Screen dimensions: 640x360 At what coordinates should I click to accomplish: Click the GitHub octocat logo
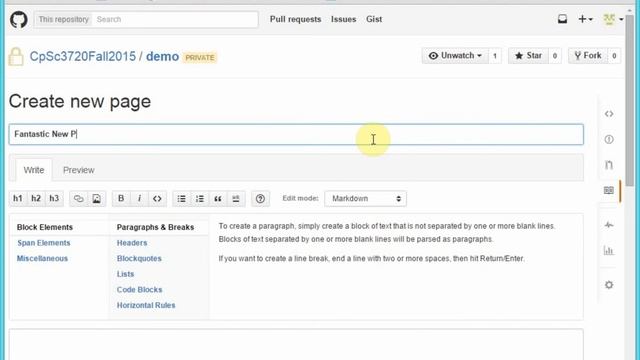point(19,20)
